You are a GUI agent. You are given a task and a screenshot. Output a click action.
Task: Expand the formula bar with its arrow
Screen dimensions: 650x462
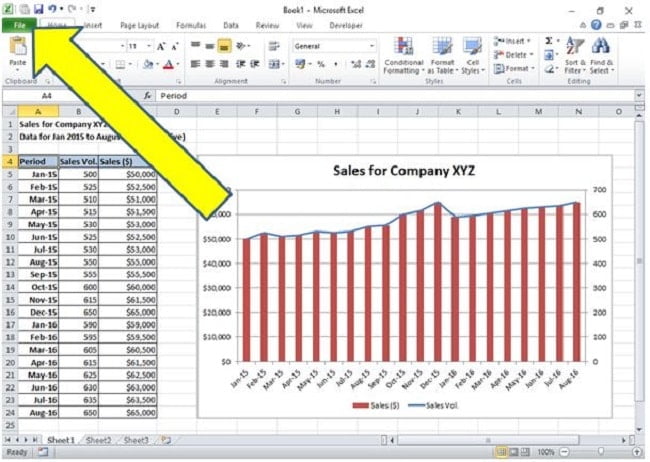(638, 96)
